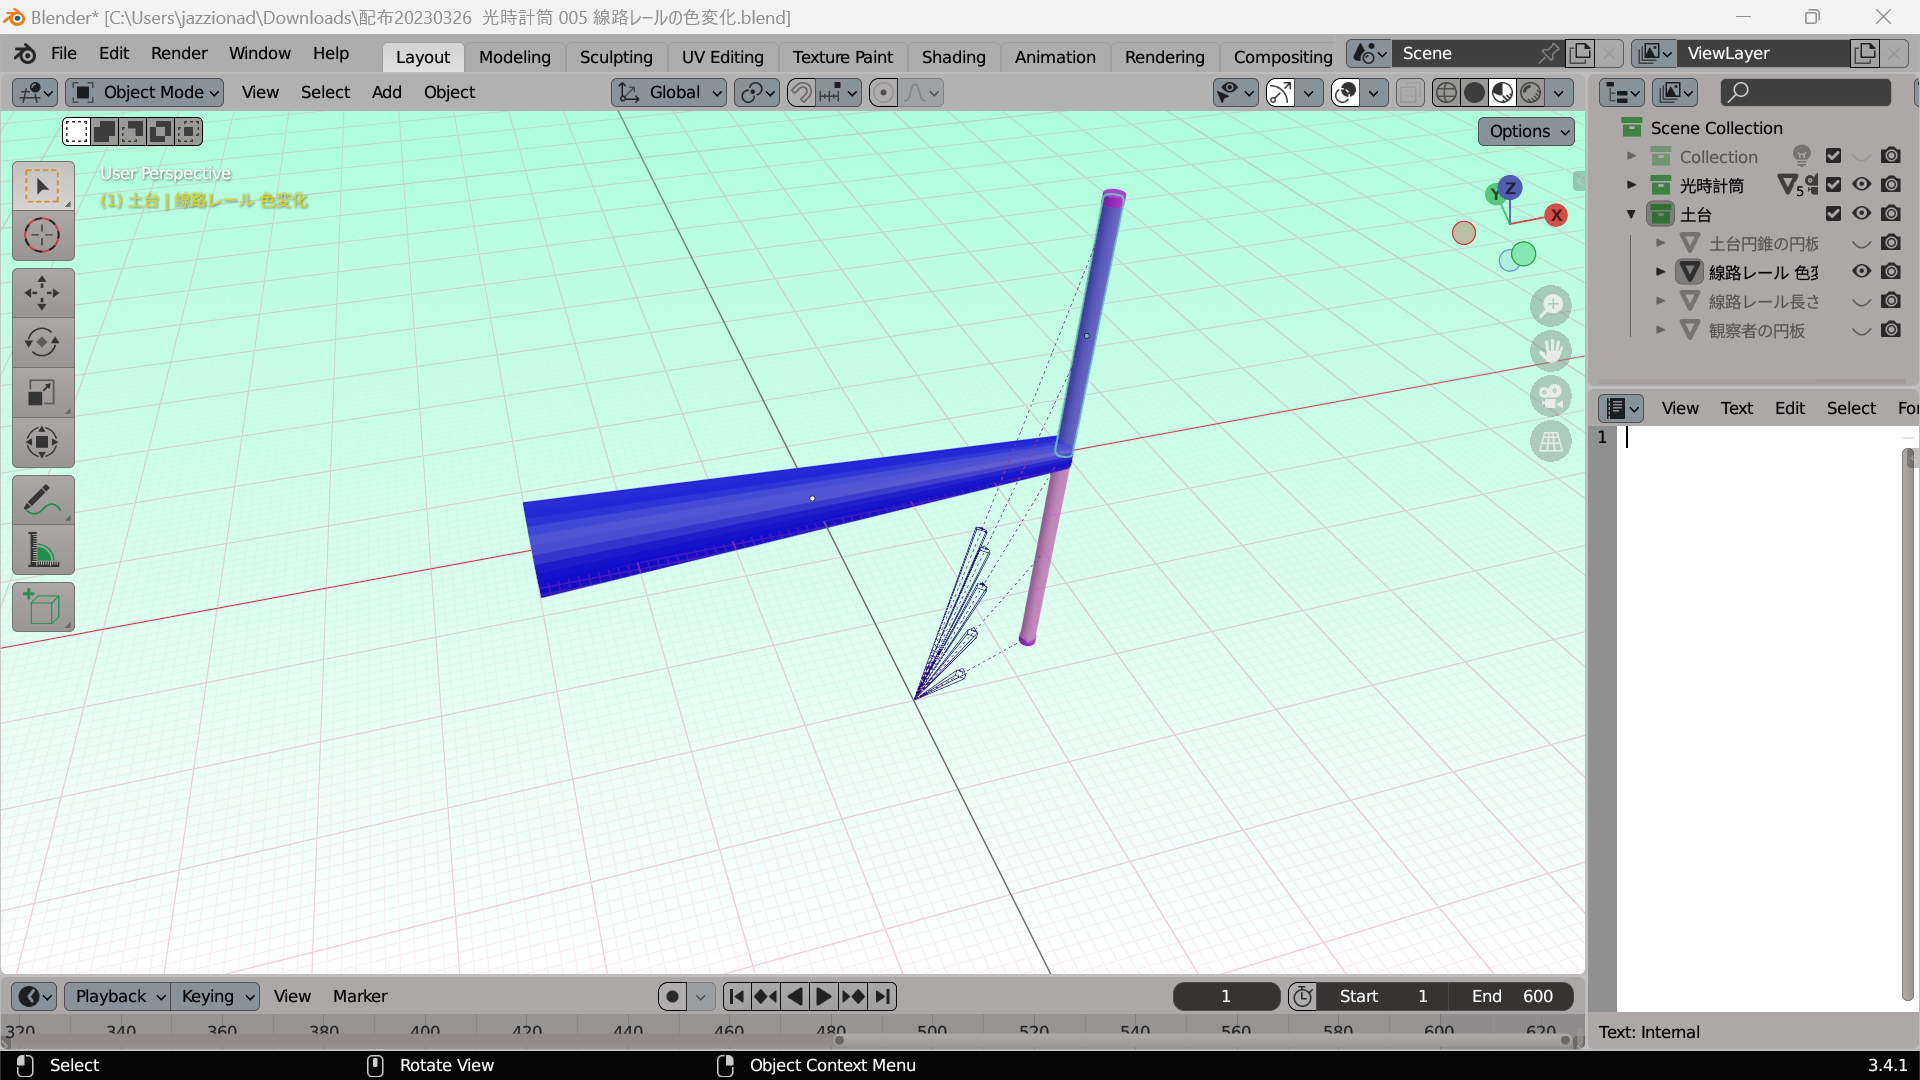Screen dimensions: 1920x1080
Task: Select the Measure tool
Action: coord(42,550)
